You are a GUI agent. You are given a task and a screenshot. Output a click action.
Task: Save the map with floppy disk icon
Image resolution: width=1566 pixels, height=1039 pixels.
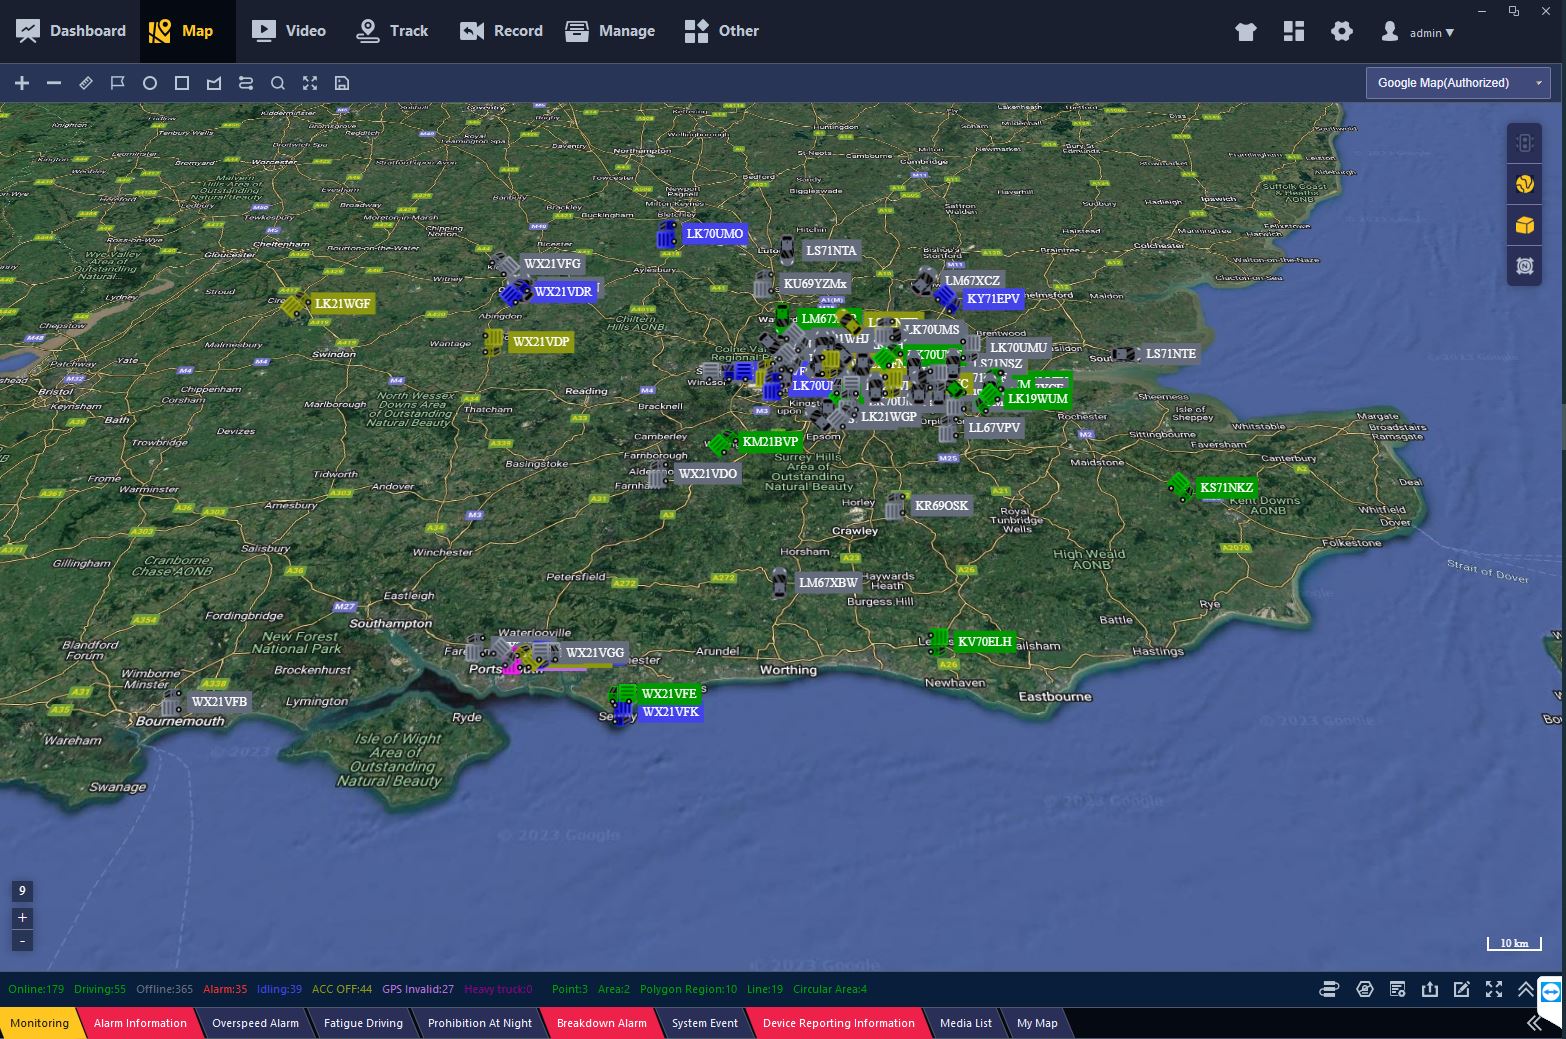click(x=342, y=83)
